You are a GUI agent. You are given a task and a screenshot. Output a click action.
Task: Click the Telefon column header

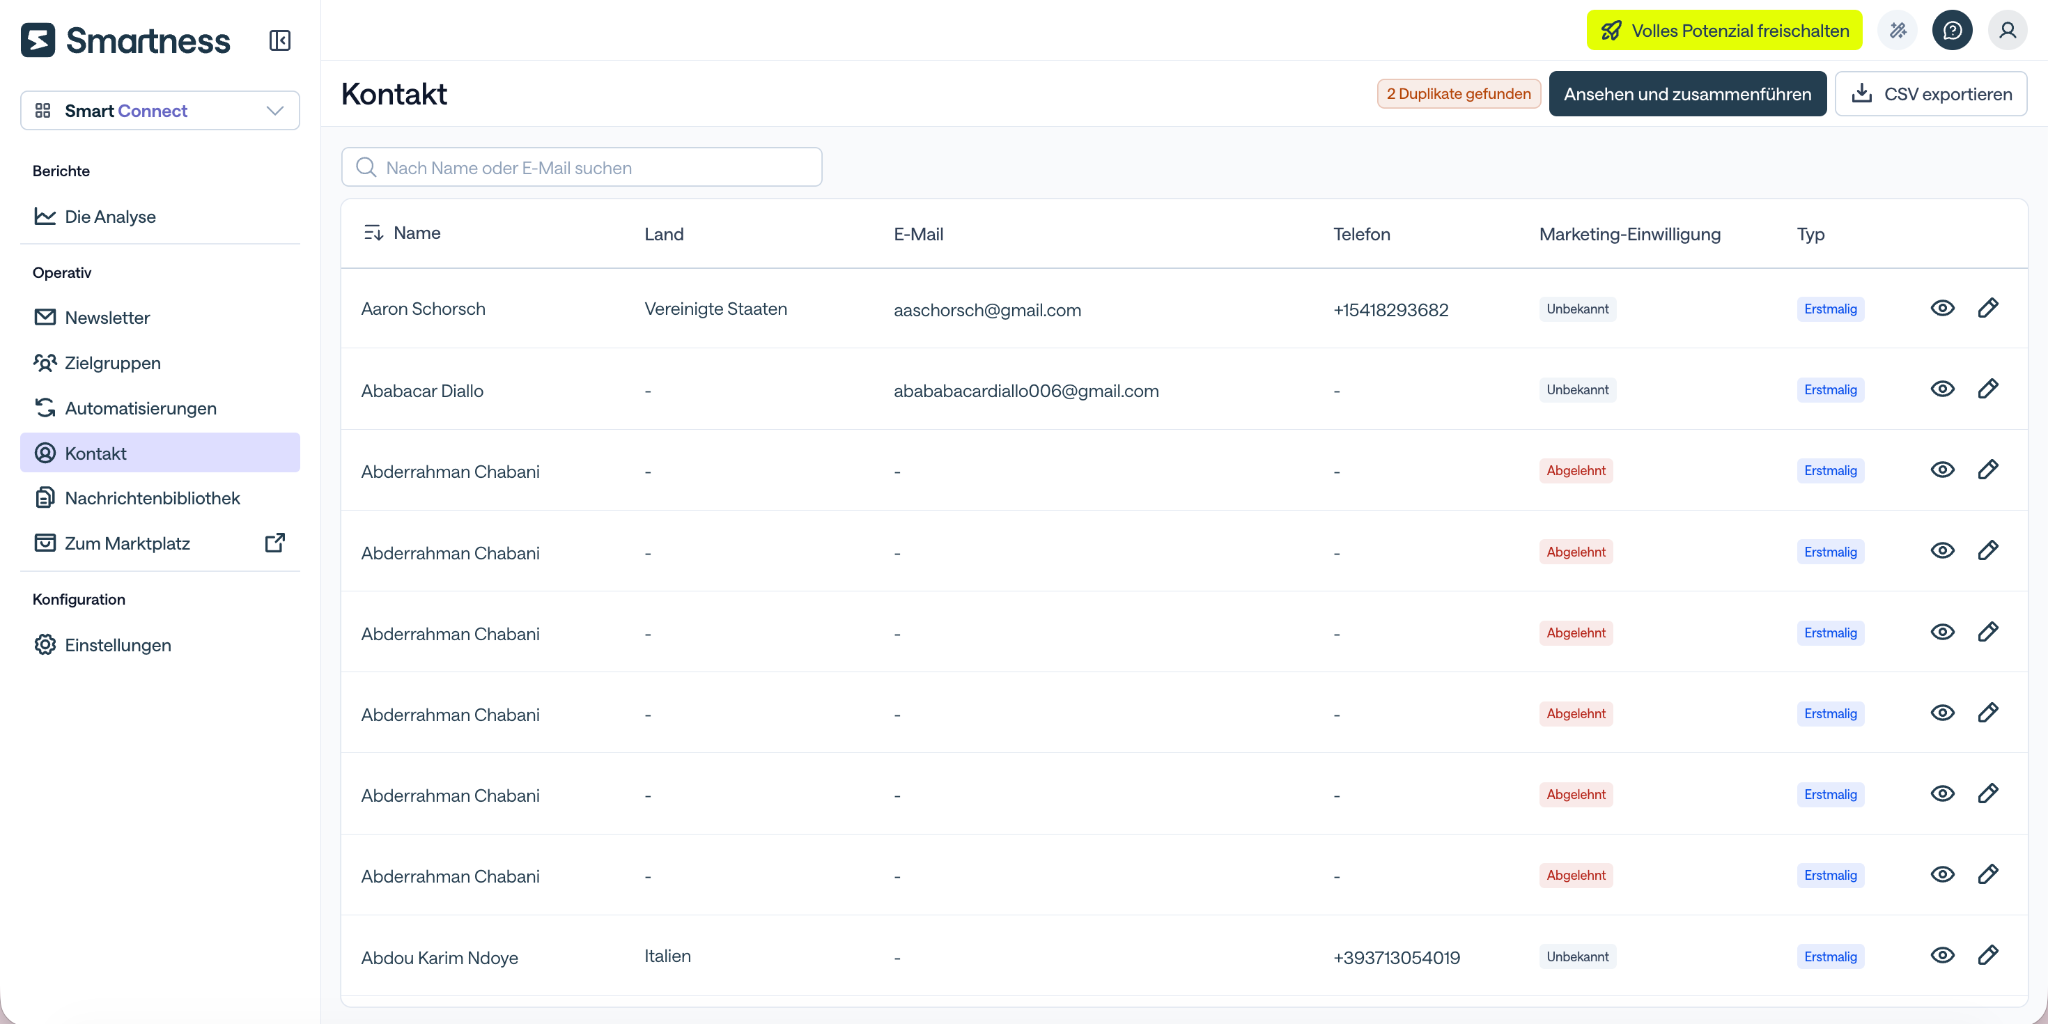tap(1361, 234)
